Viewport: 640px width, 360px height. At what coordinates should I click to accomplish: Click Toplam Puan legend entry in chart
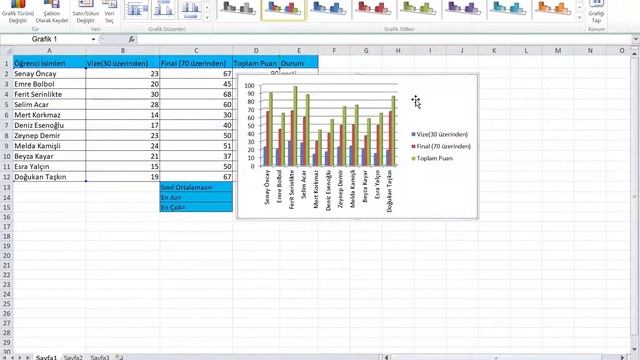[x=432, y=158]
